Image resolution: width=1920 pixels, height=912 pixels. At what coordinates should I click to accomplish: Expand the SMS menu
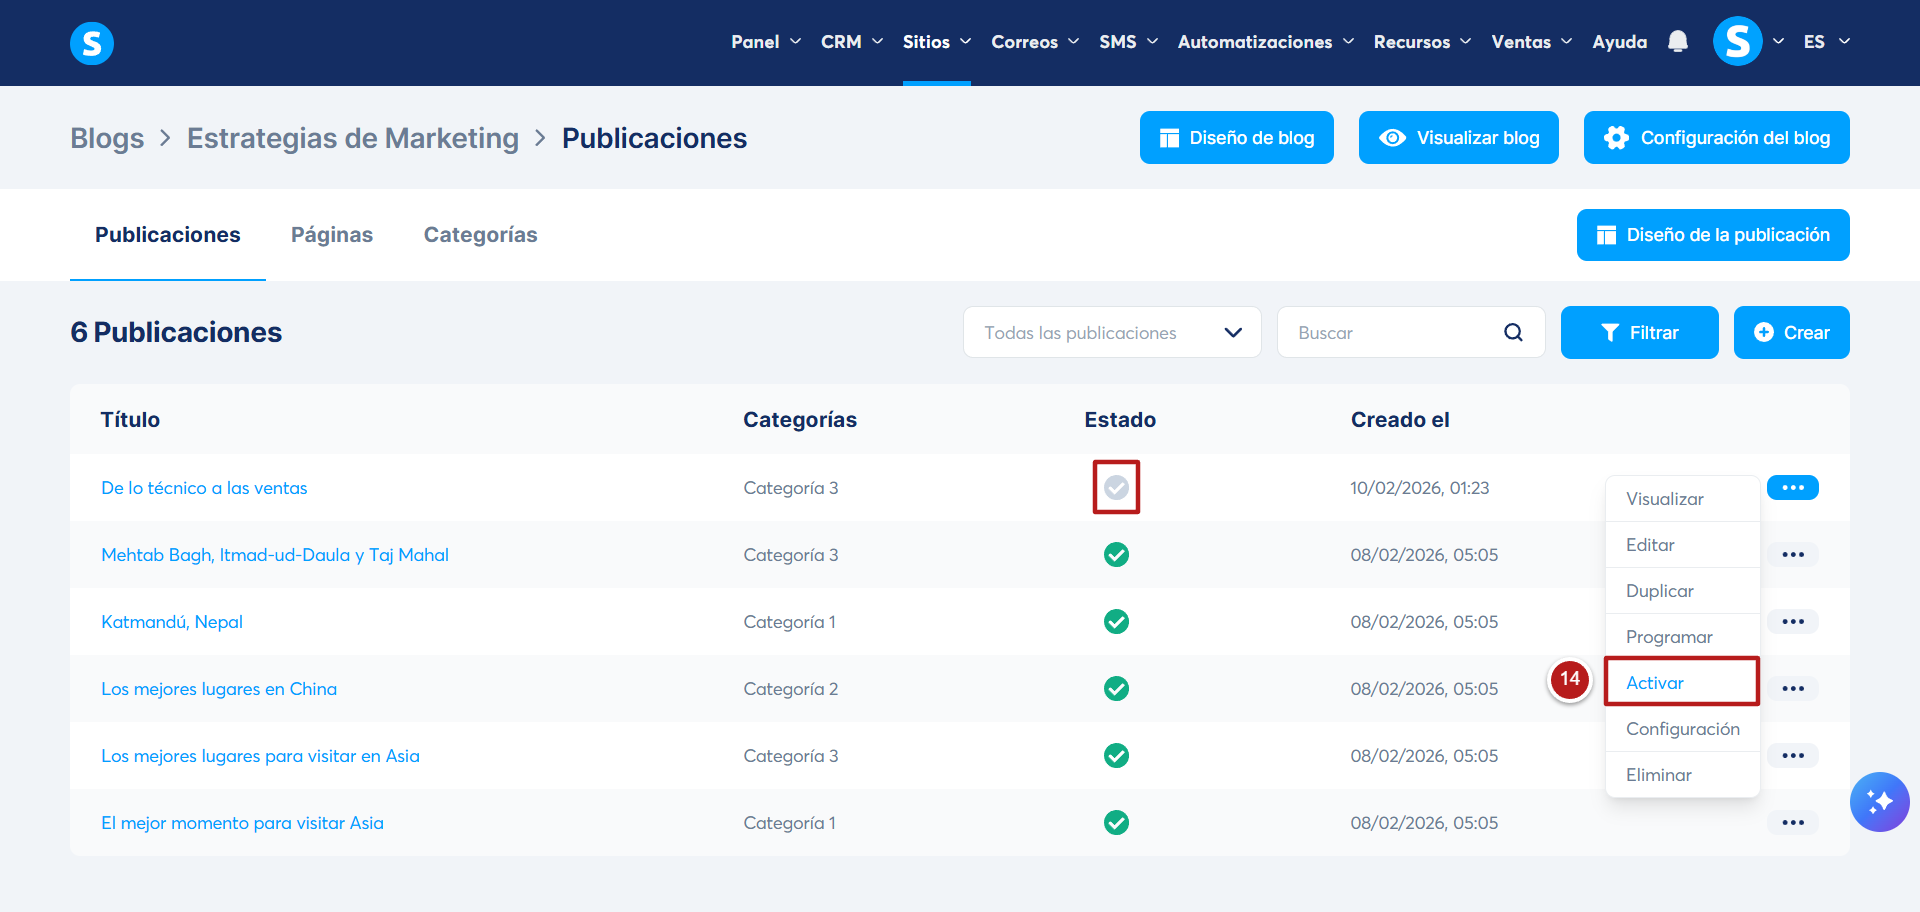(x=1128, y=42)
